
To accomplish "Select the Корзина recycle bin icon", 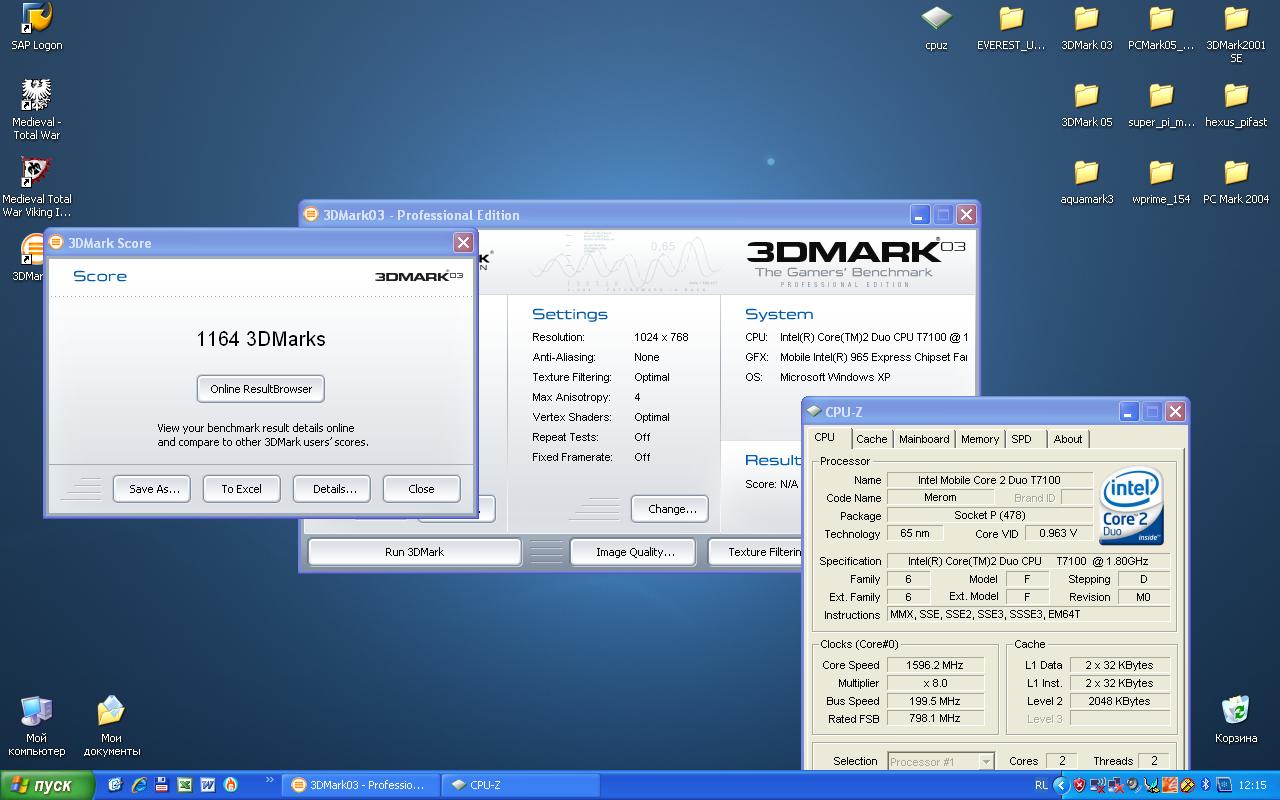I will point(1236,720).
